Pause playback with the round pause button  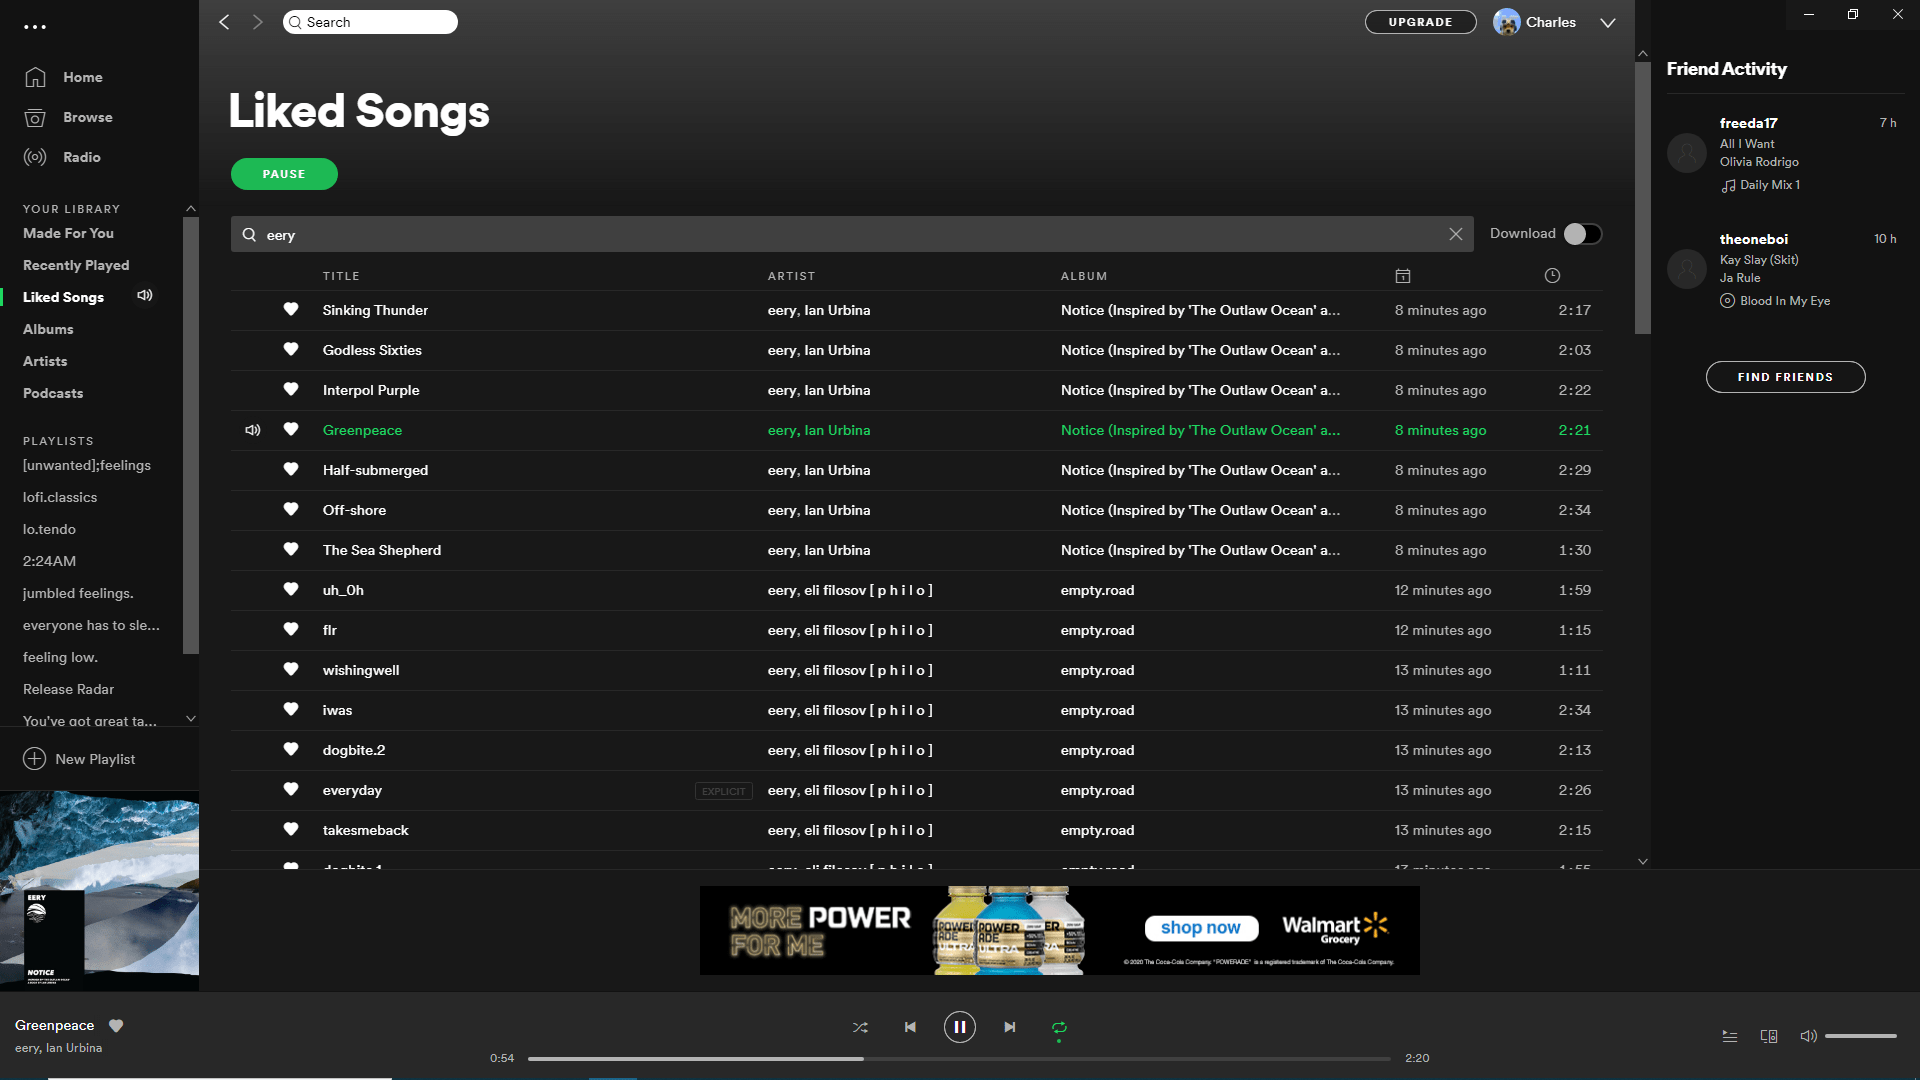pos(960,1027)
